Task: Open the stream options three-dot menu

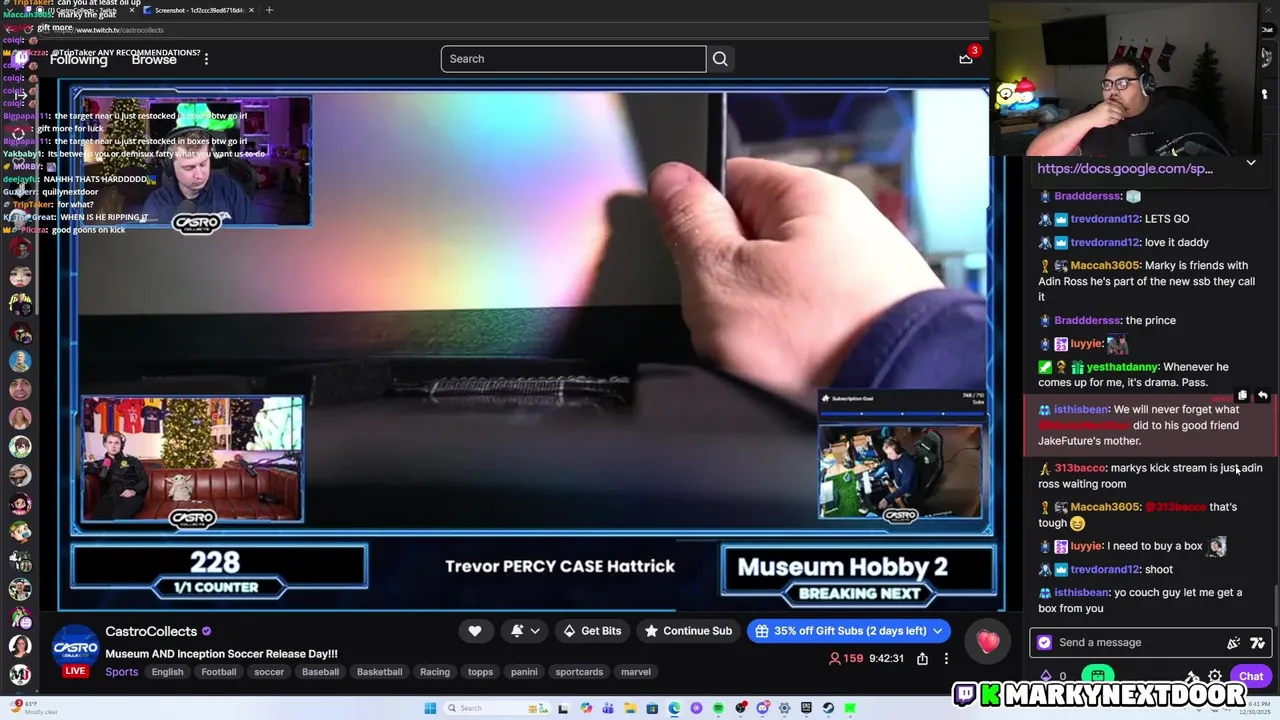Action: [946, 659]
